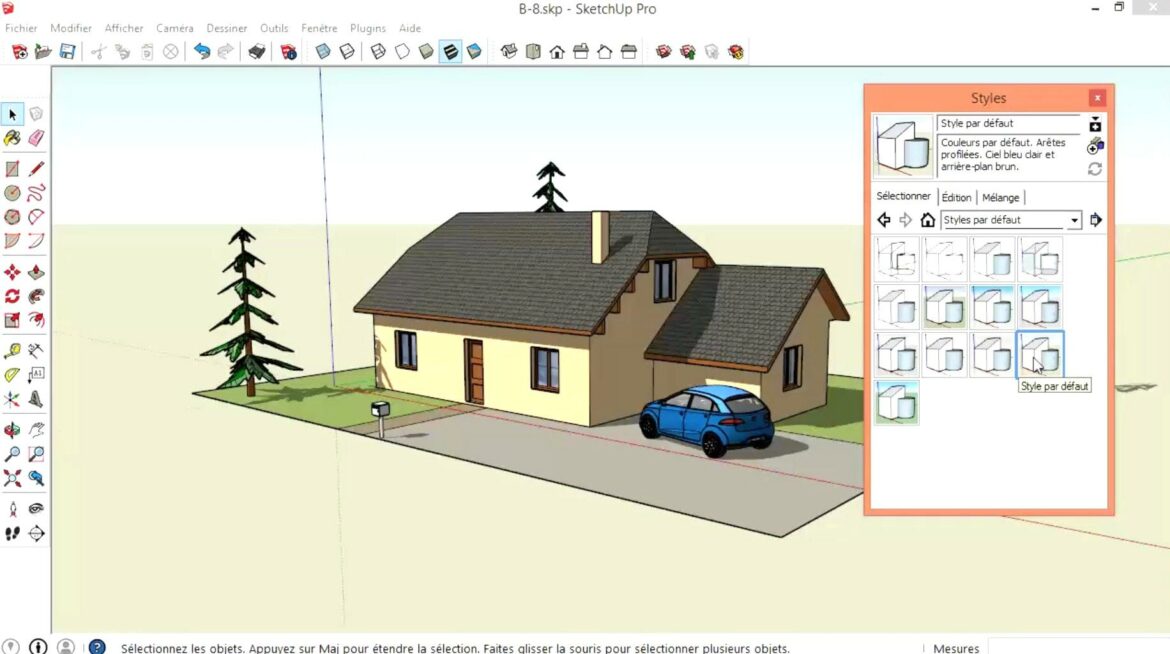The height and width of the screenshot is (654, 1170).
Task: Select the Paint Bucket tool
Action: (x=13, y=138)
